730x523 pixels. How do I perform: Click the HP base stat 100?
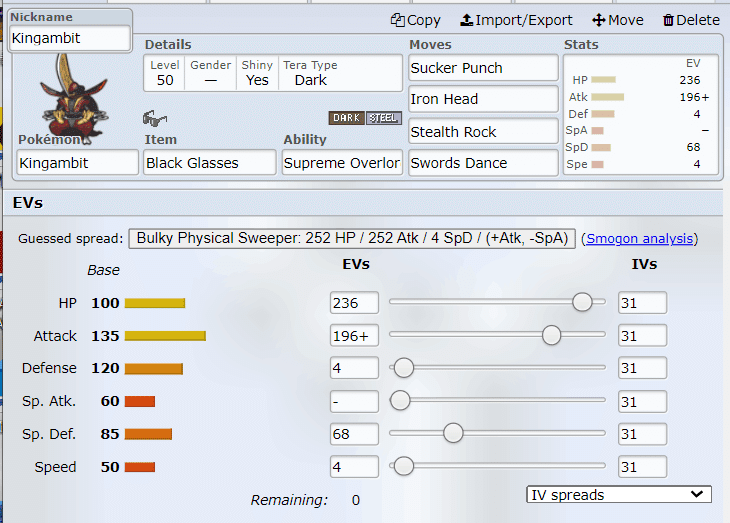105,303
